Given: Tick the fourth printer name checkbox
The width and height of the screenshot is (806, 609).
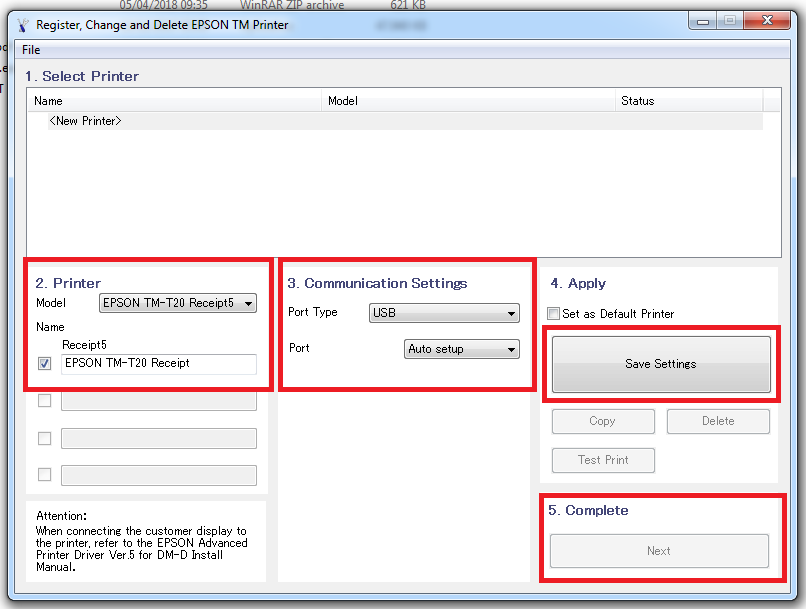Looking at the screenshot, I should (44, 475).
